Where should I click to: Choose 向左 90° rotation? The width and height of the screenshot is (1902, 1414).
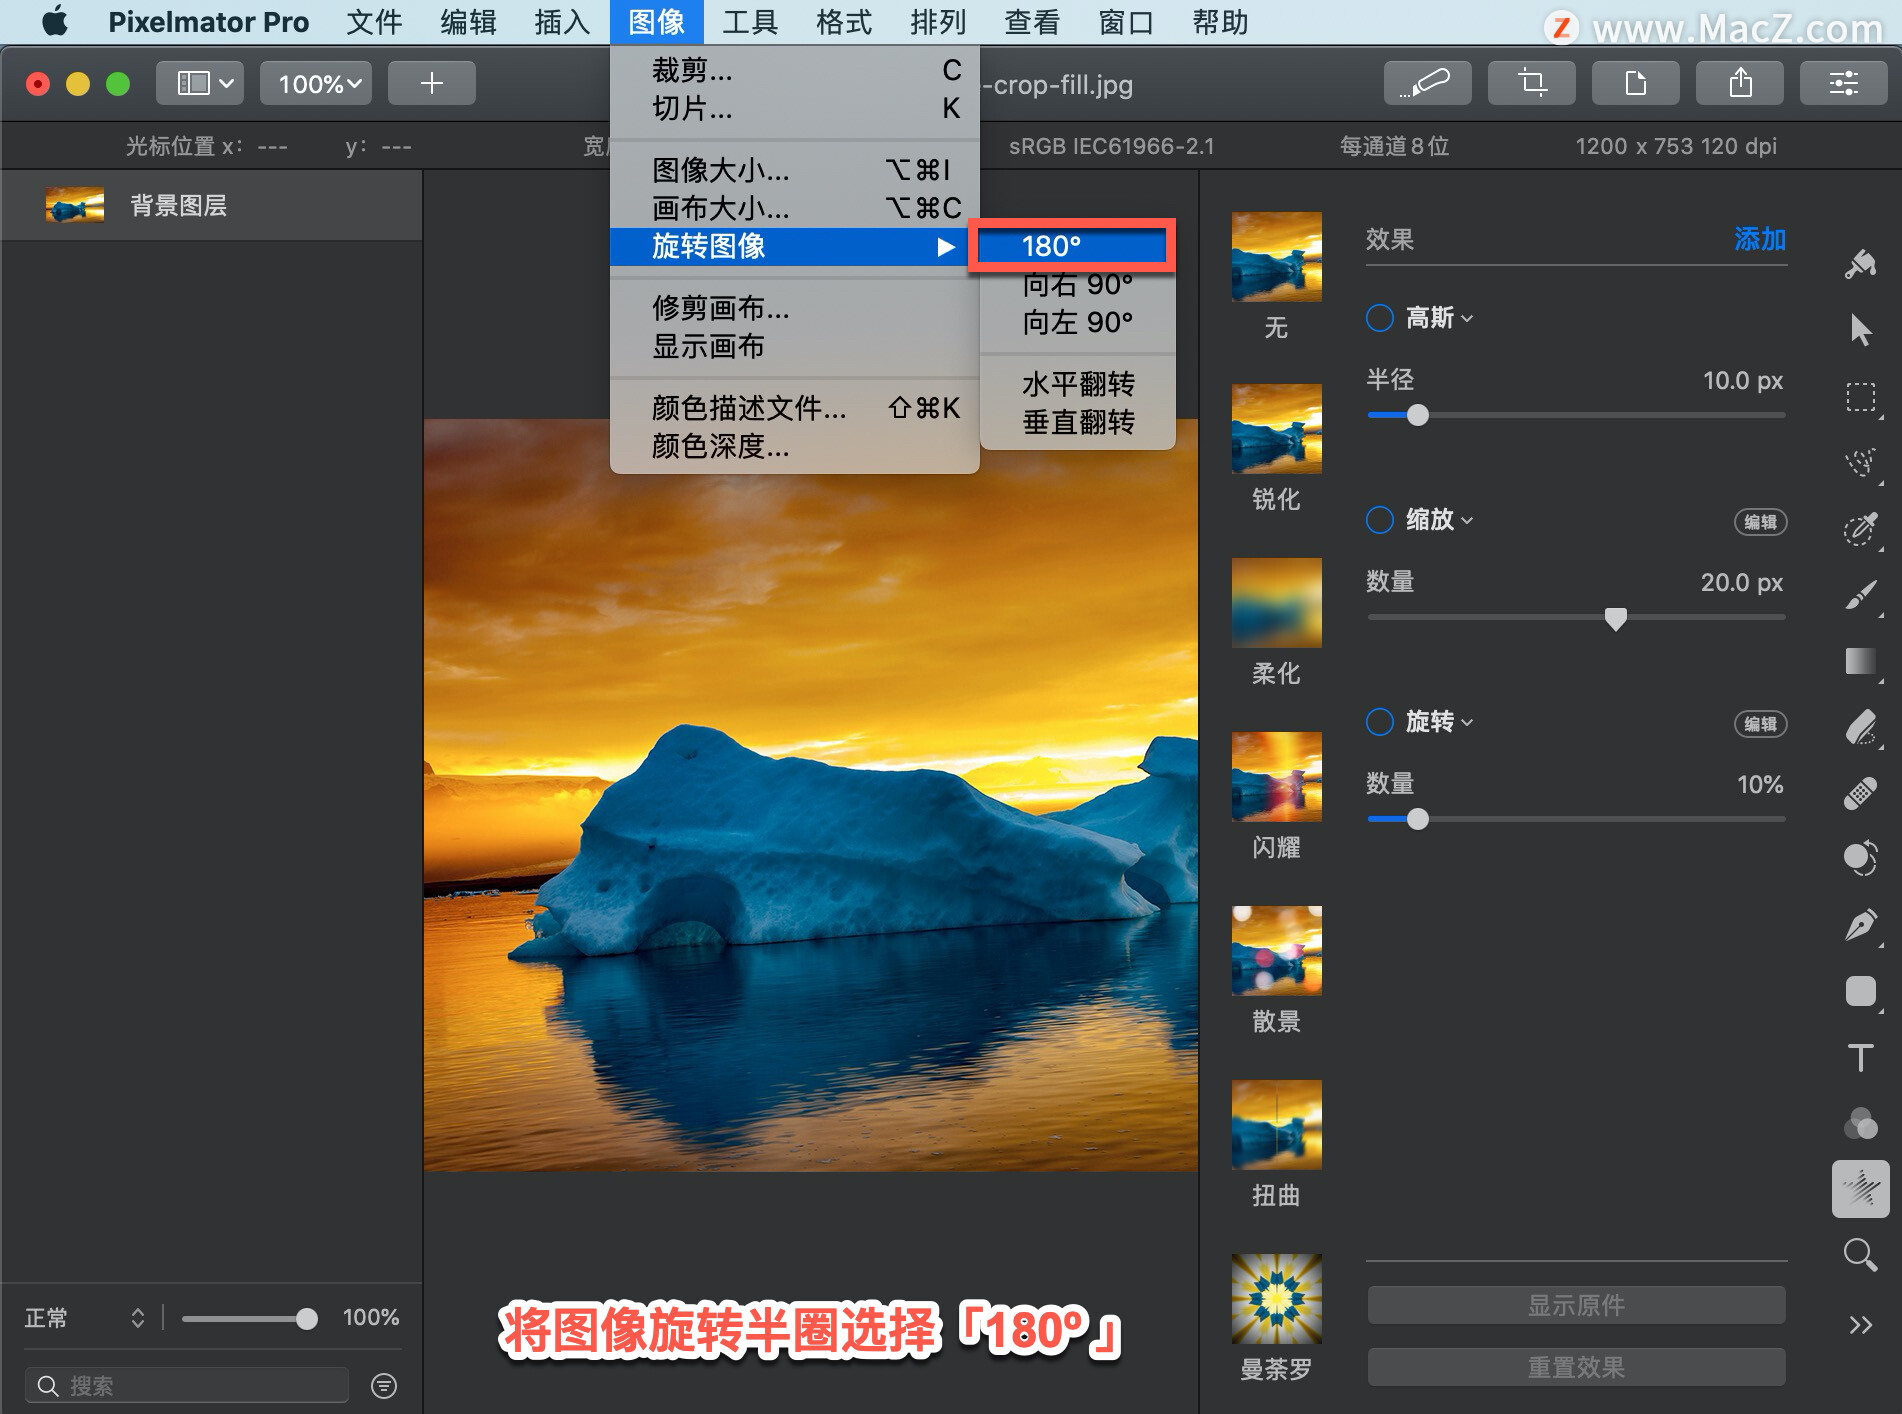coord(1077,323)
